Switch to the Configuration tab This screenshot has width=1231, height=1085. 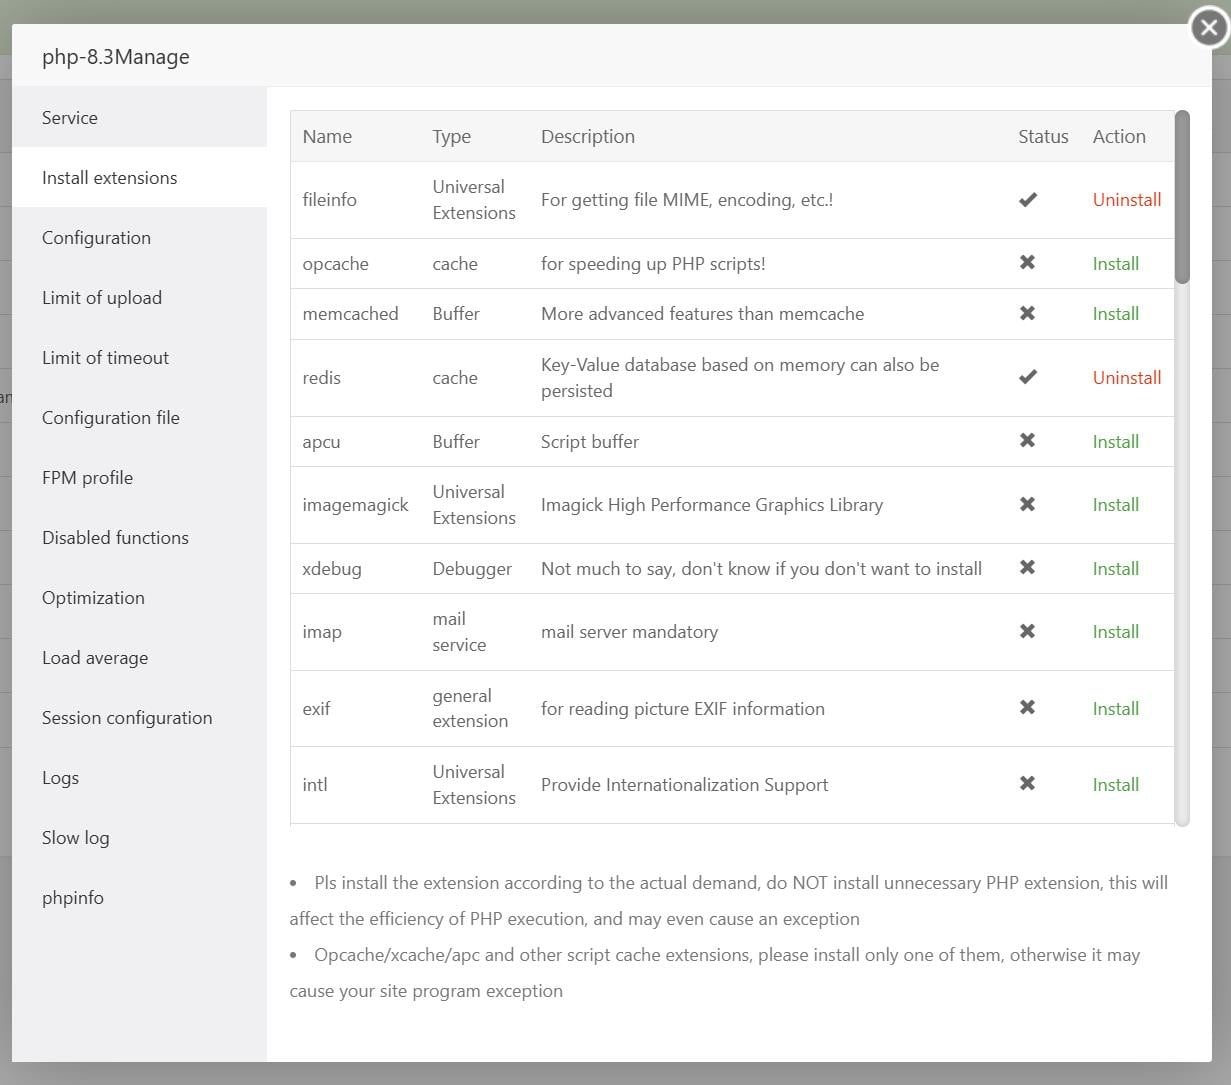coord(96,238)
